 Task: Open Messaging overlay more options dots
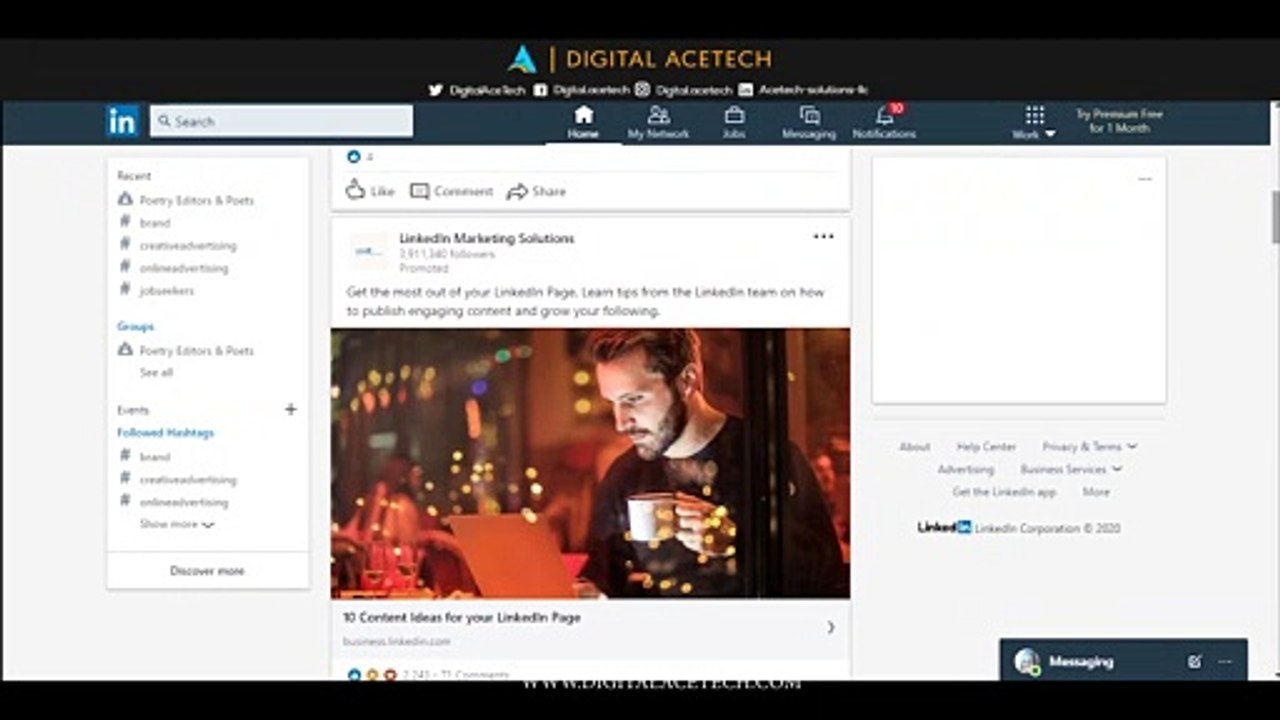pos(1225,662)
